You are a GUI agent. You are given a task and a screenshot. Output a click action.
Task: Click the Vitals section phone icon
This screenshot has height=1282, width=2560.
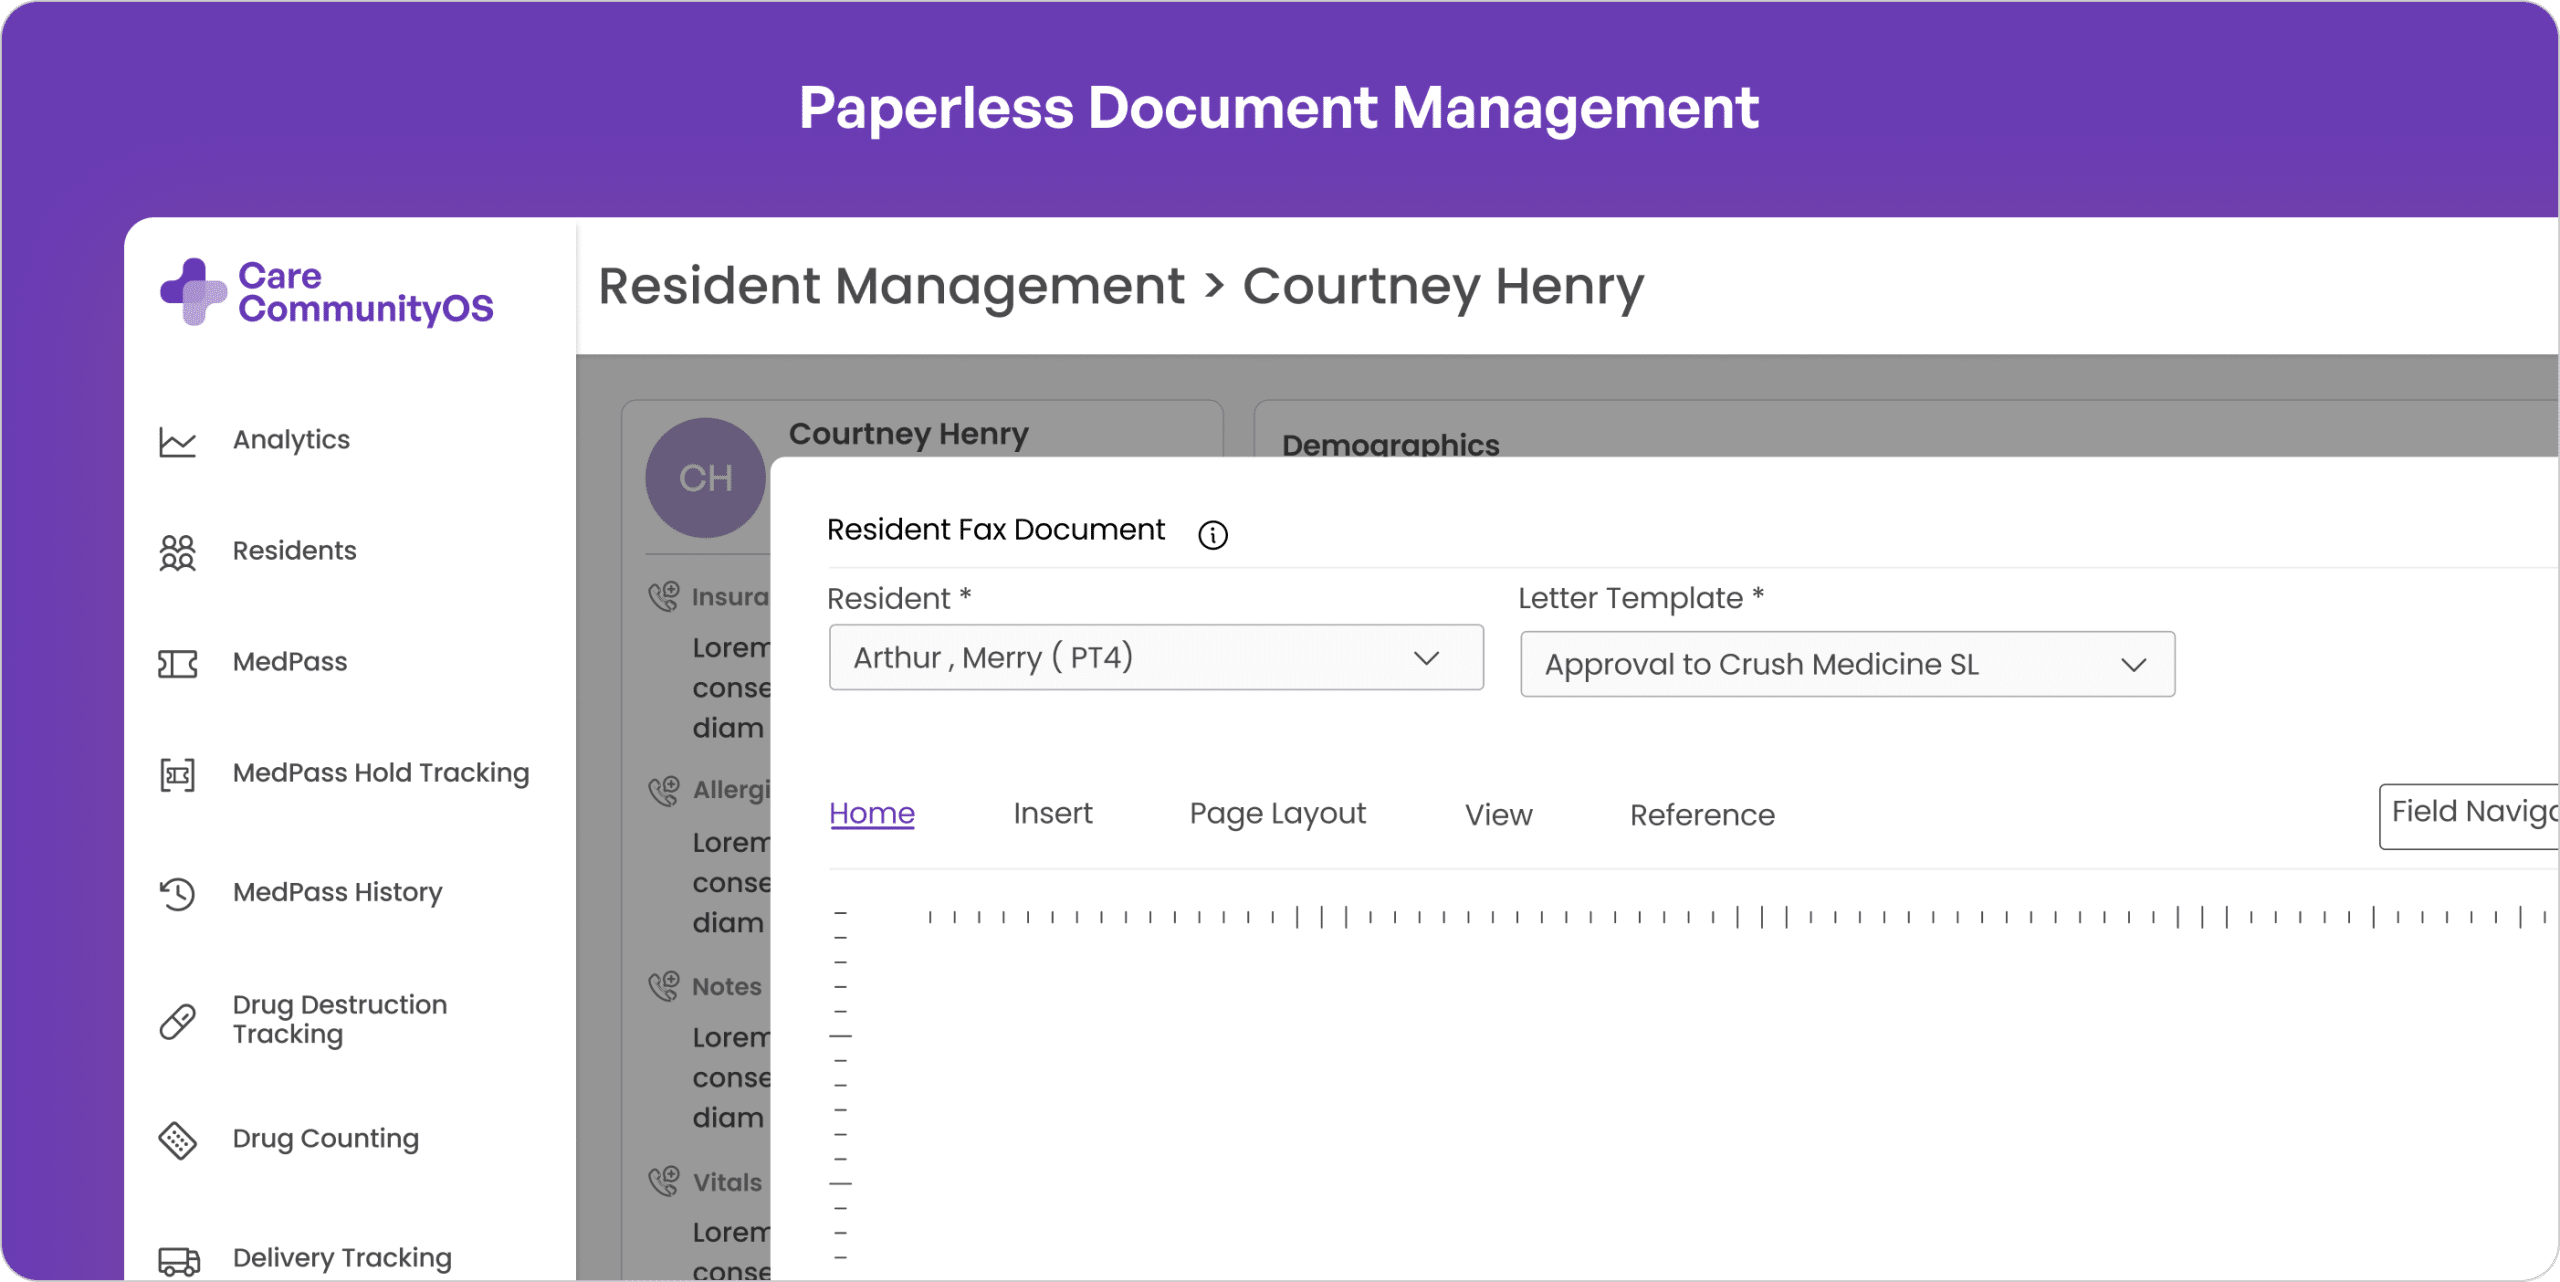tap(664, 1181)
